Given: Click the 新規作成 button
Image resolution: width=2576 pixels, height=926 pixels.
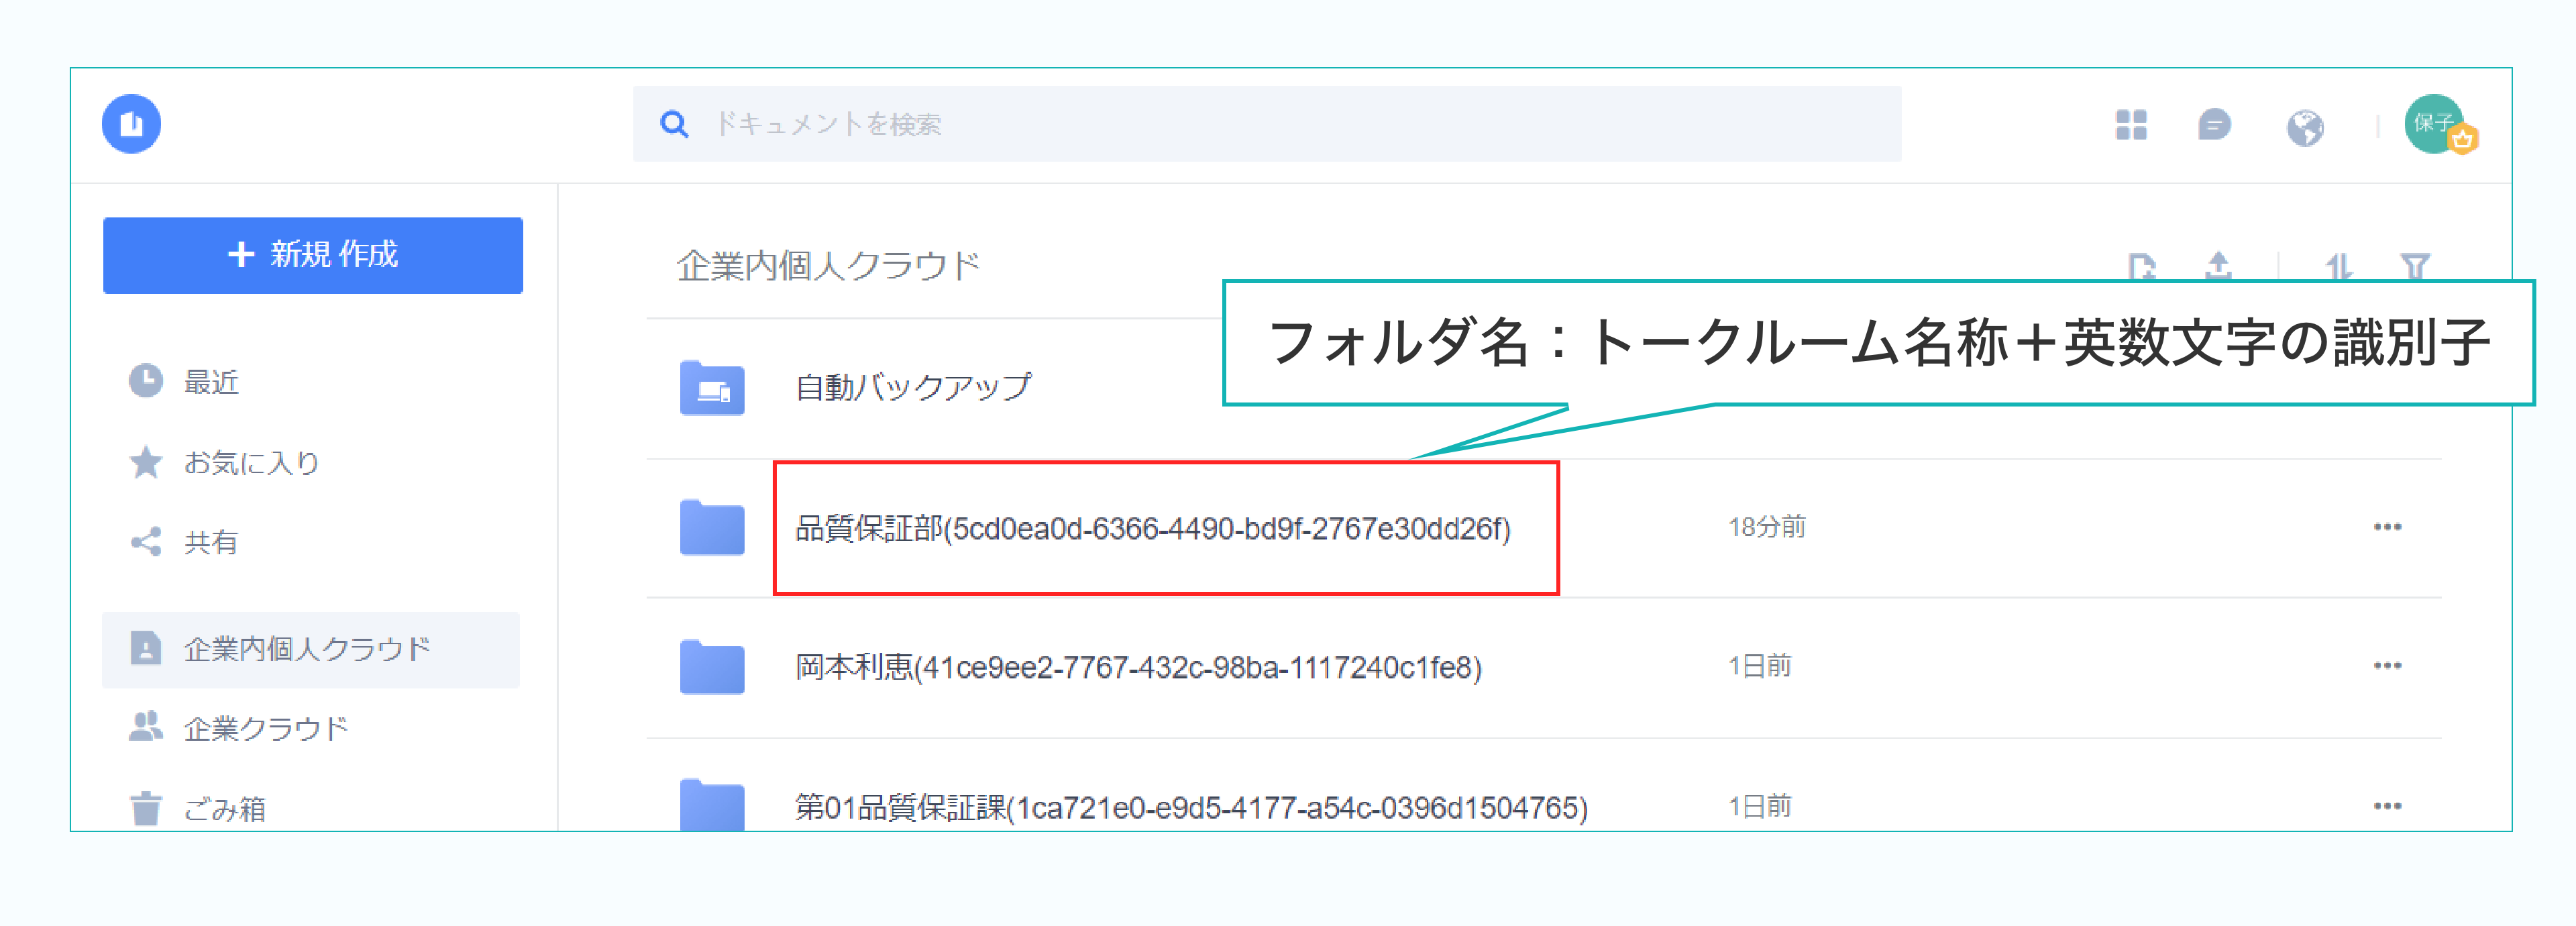Looking at the screenshot, I should pos(313,255).
